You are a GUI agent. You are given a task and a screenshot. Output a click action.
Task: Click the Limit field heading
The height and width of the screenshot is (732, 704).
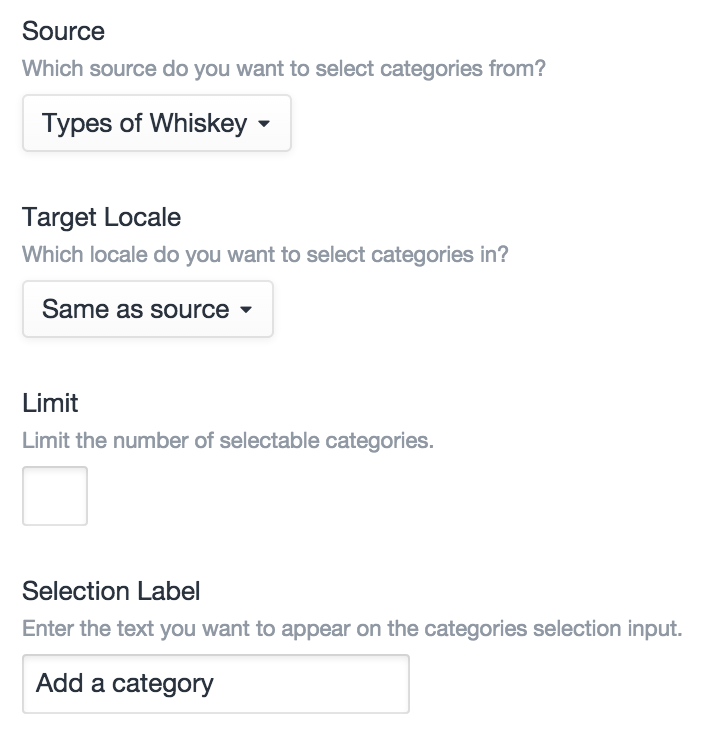[x=50, y=403]
